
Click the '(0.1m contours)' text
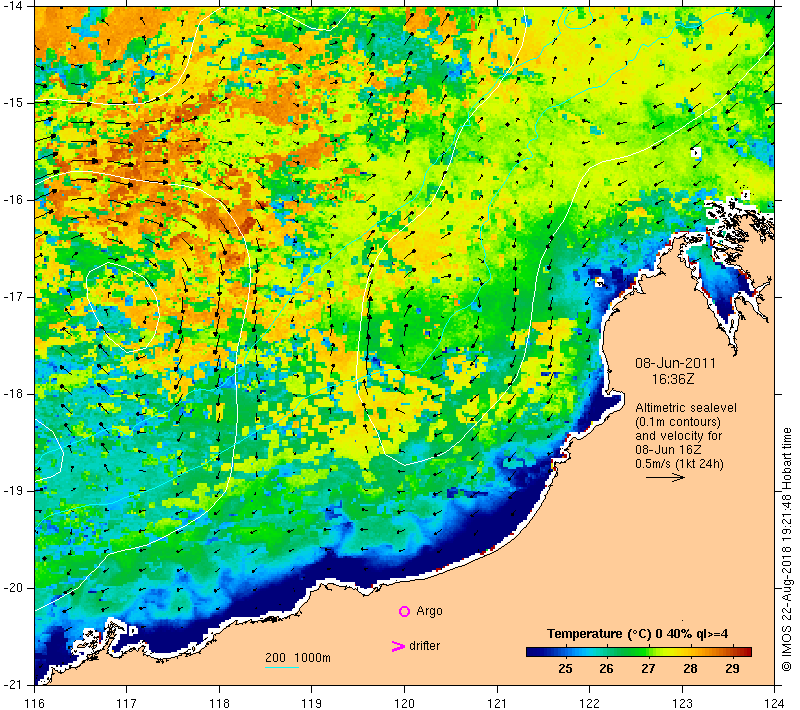678,422
